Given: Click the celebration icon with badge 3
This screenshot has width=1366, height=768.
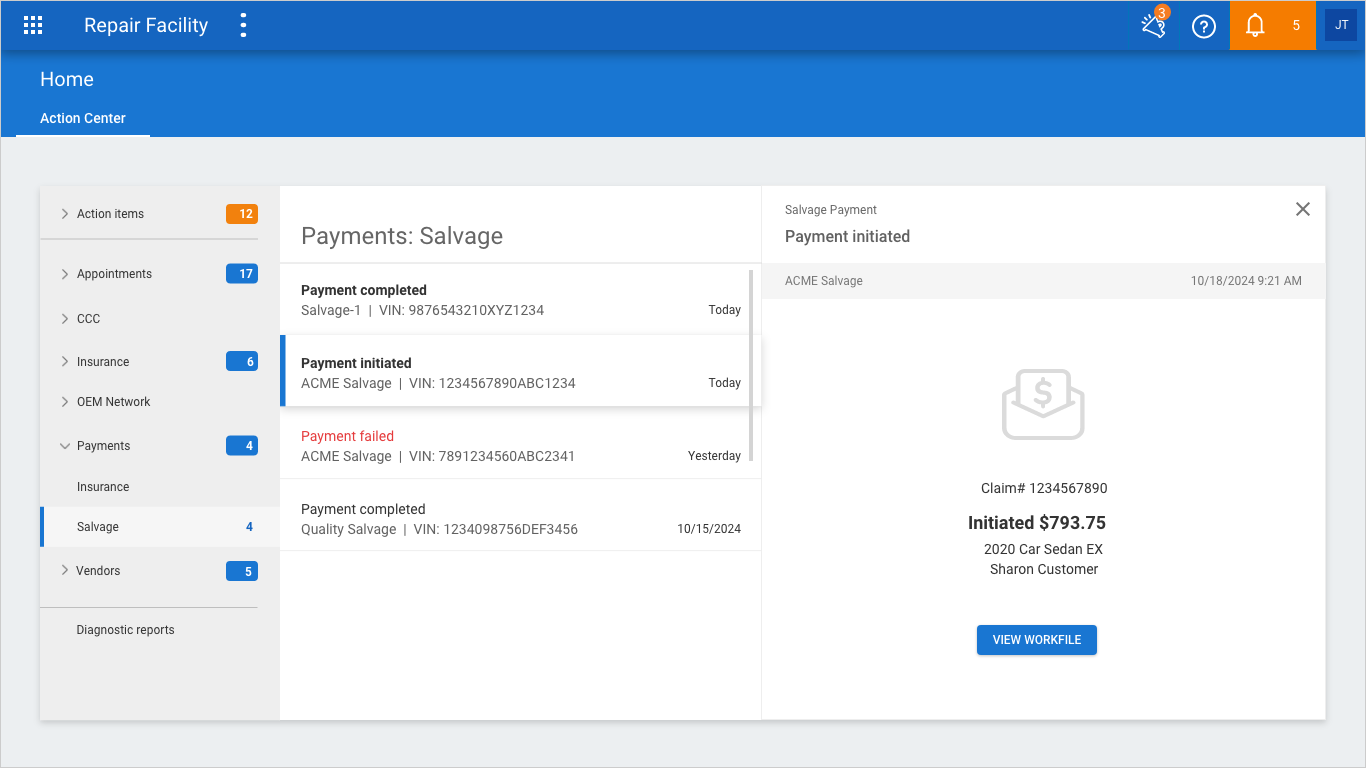Looking at the screenshot, I should (1154, 26).
